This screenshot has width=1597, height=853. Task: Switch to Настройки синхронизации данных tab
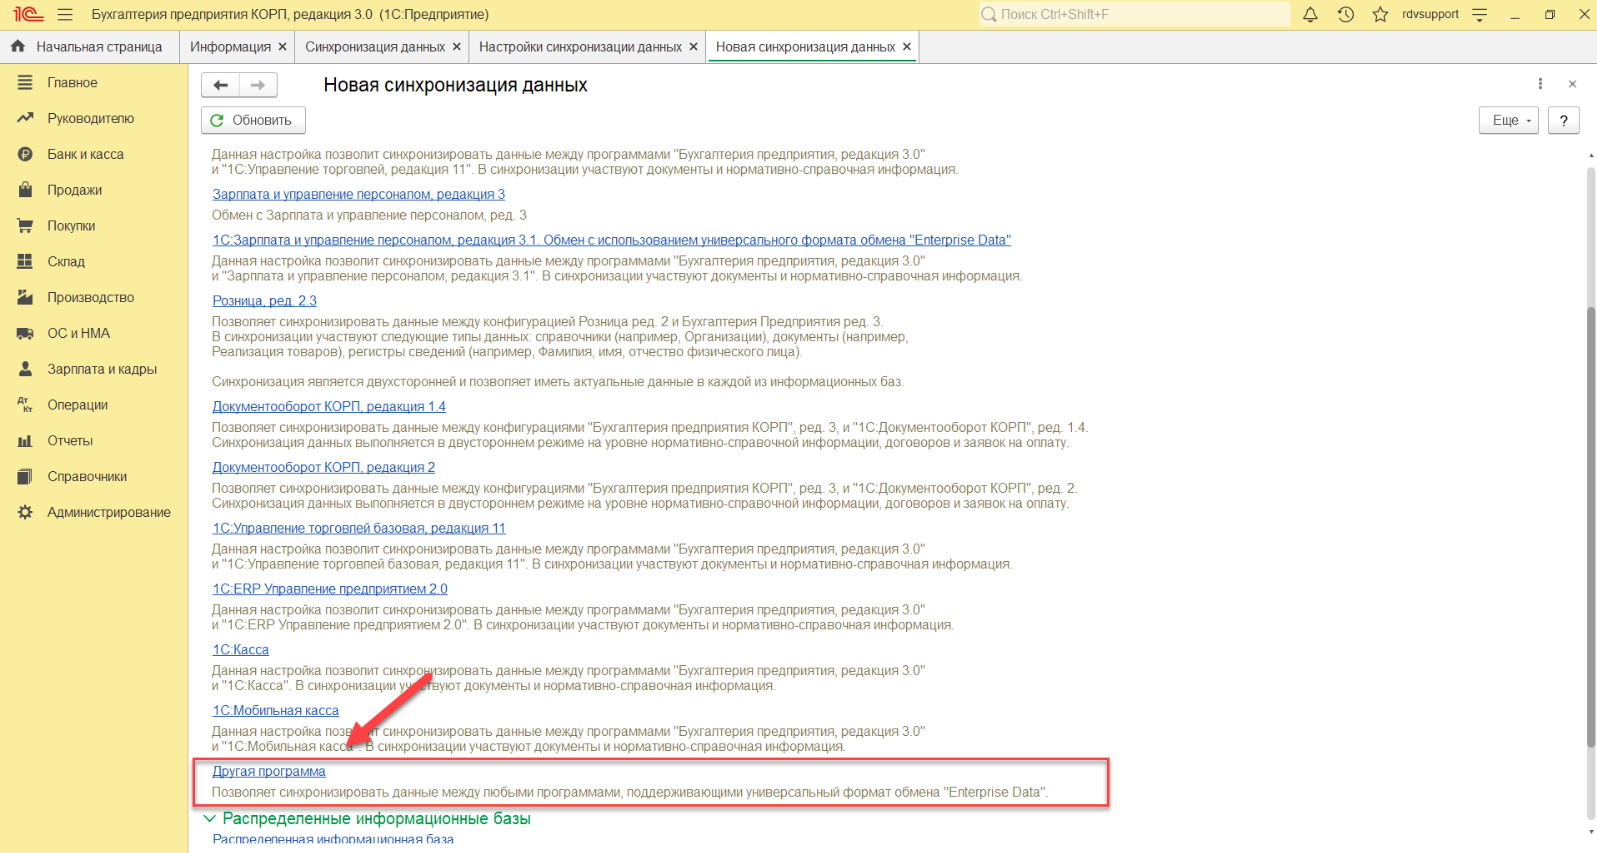point(580,47)
